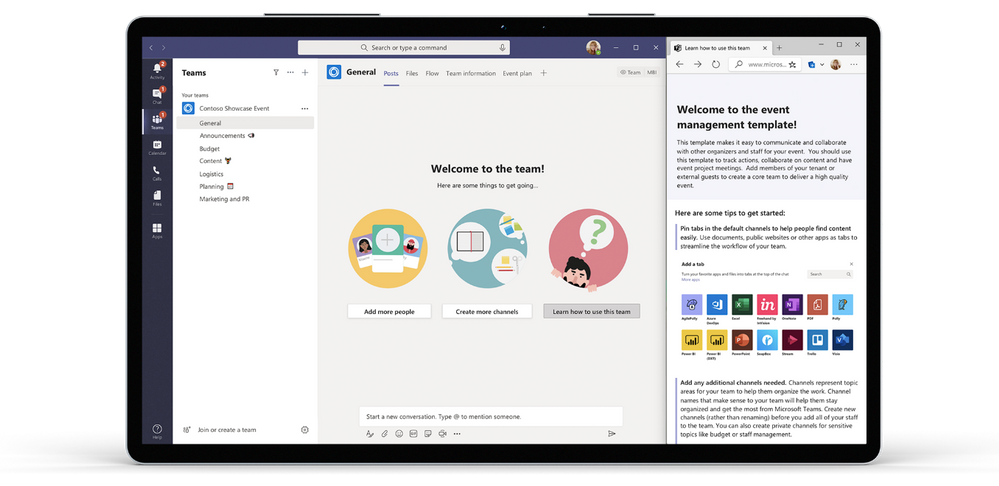Click the Search or type a command box
The height and width of the screenshot is (486, 999).
coord(403,48)
